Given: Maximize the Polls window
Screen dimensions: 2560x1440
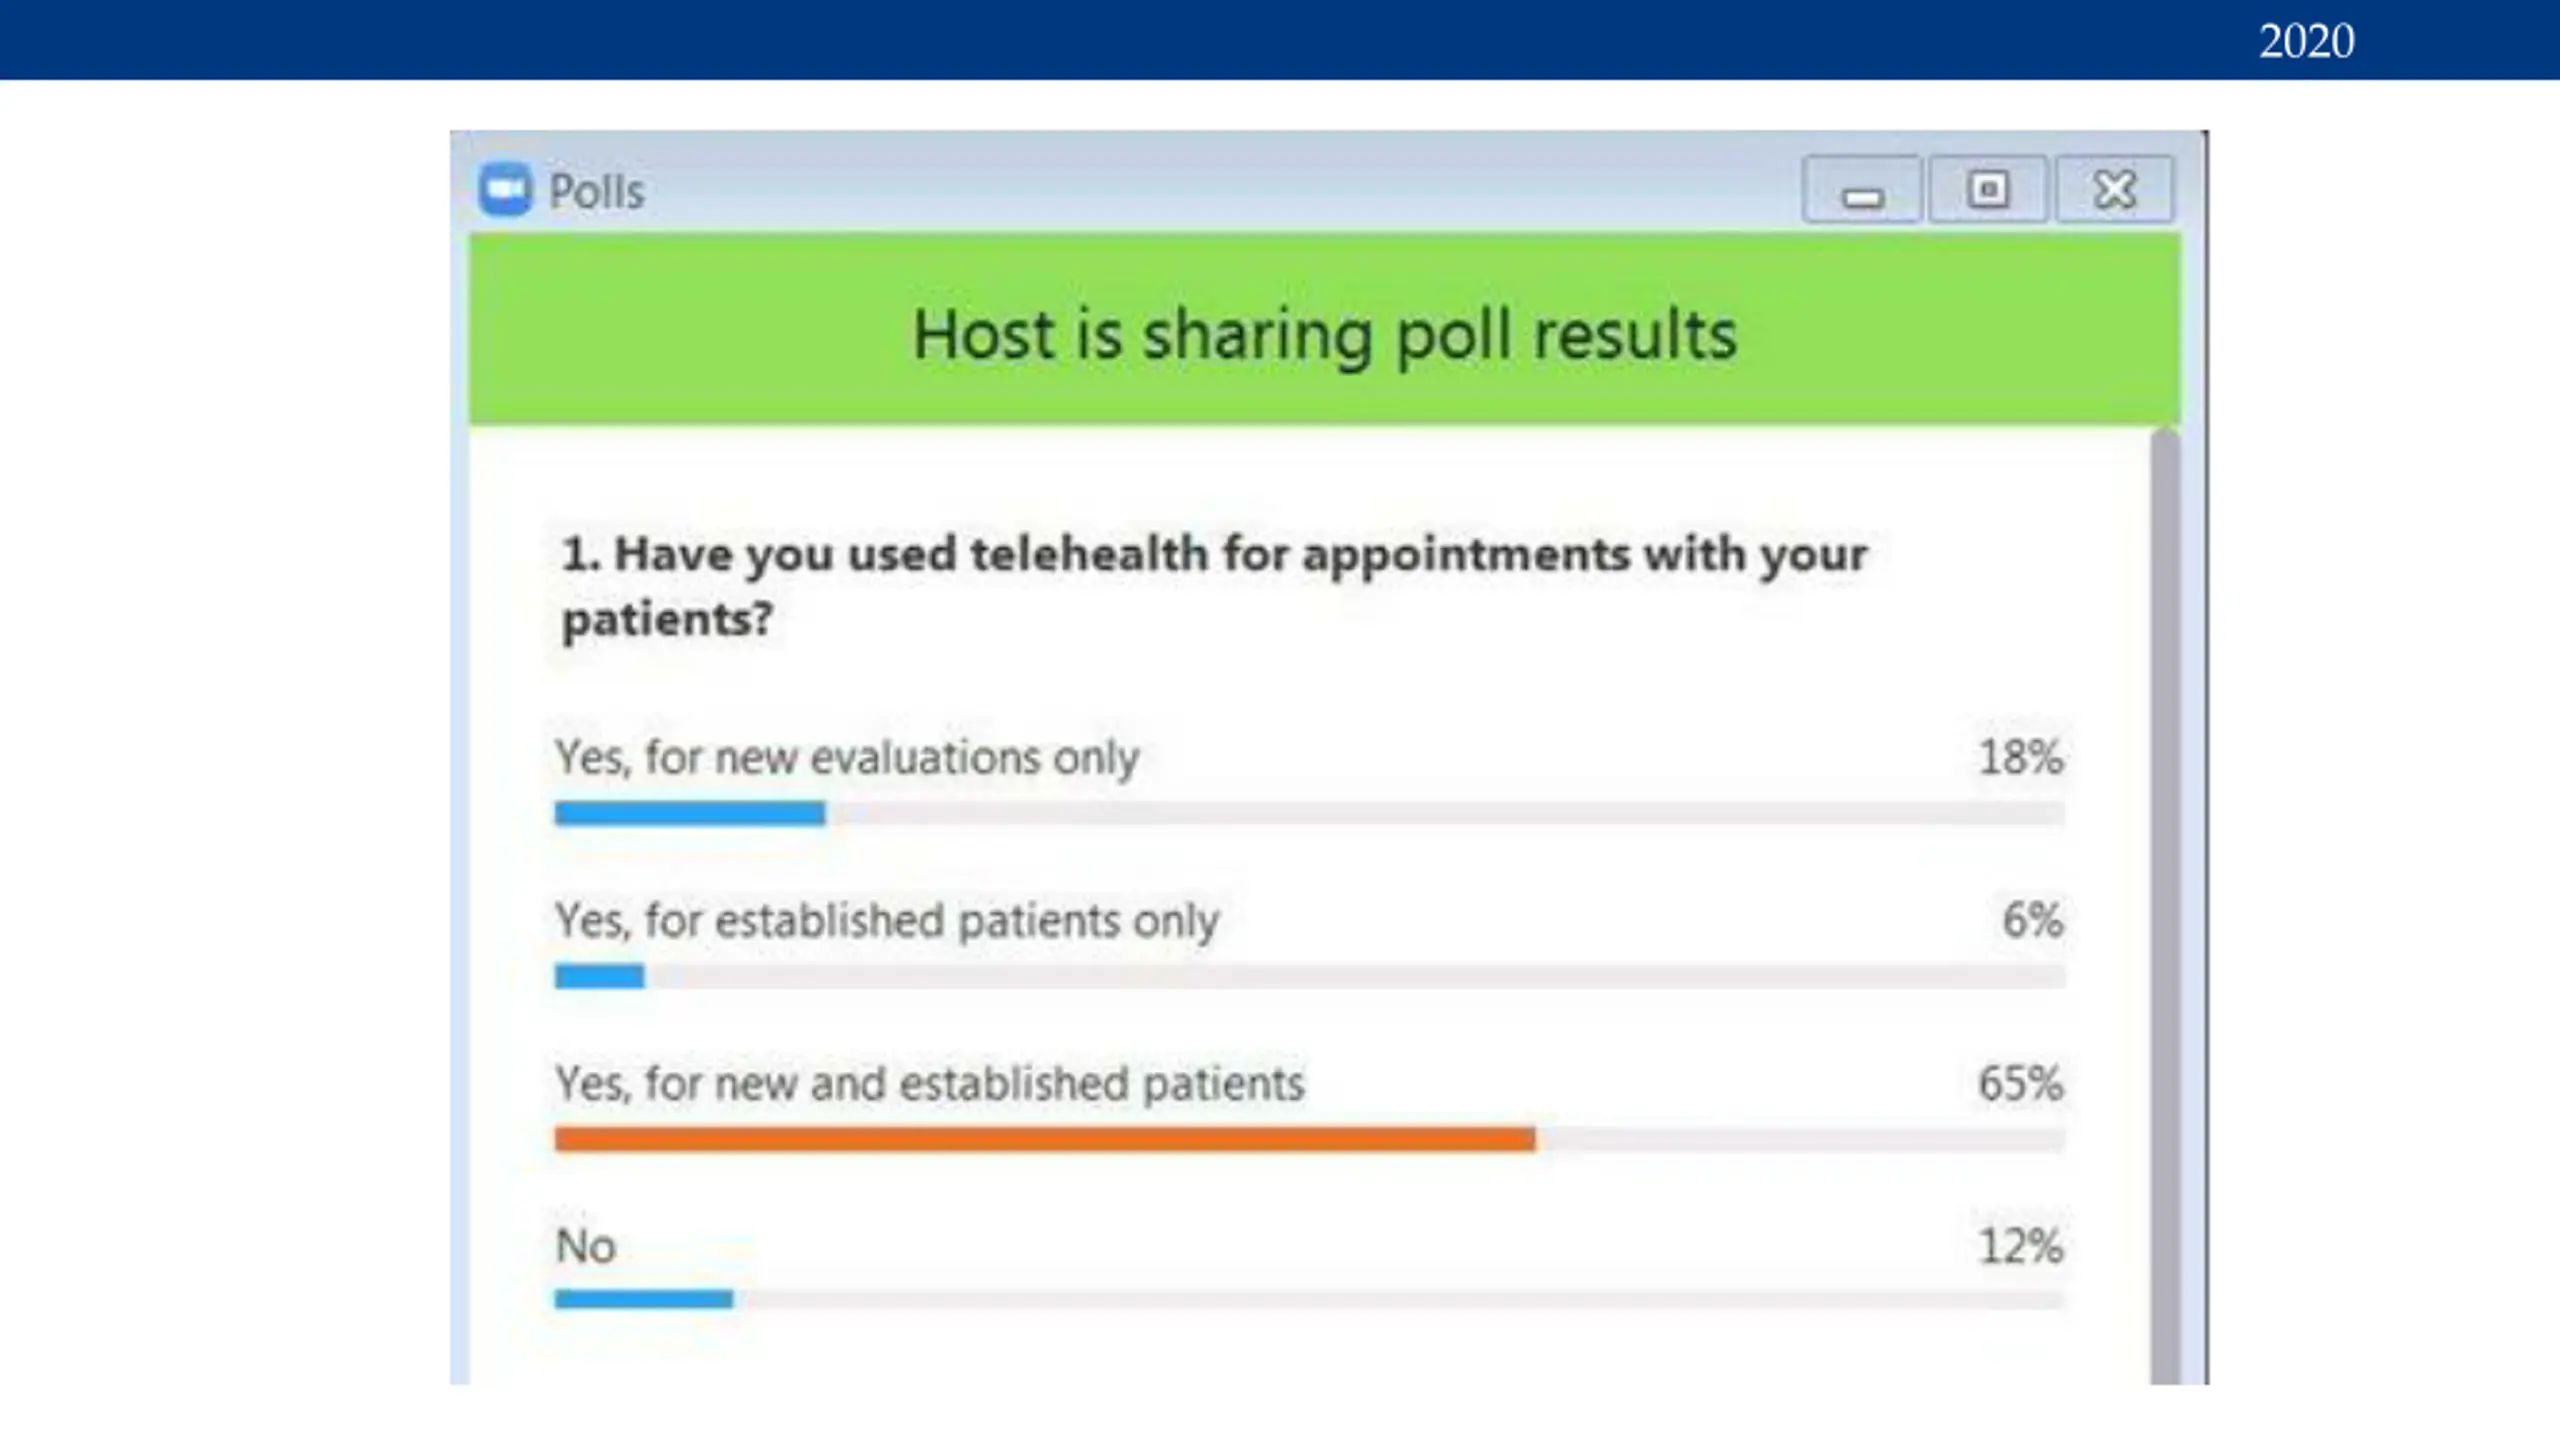Looking at the screenshot, I should pyautogui.click(x=1987, y=189).
